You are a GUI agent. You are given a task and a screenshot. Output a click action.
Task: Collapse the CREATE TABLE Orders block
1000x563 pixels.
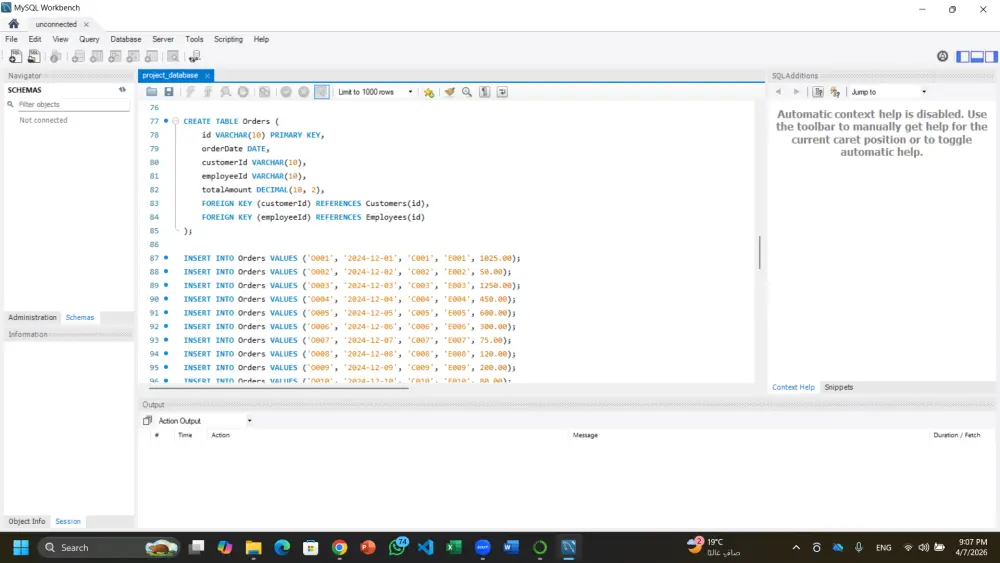click(x=175, y=121)
